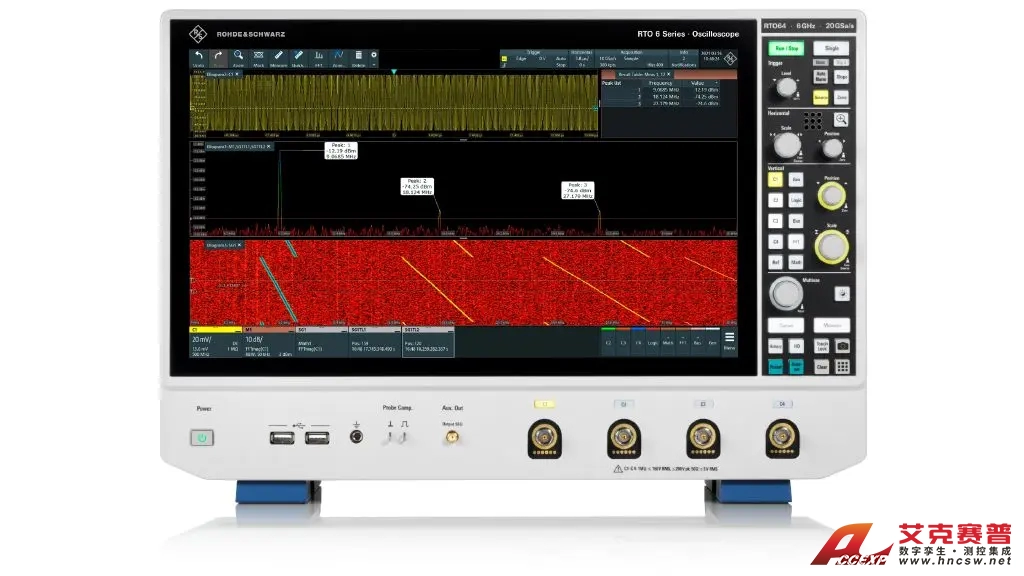Adjust the Horizontal Scale knob
Image resolution: width=1024 pixels, height=576 pixels.
(787, 145)
